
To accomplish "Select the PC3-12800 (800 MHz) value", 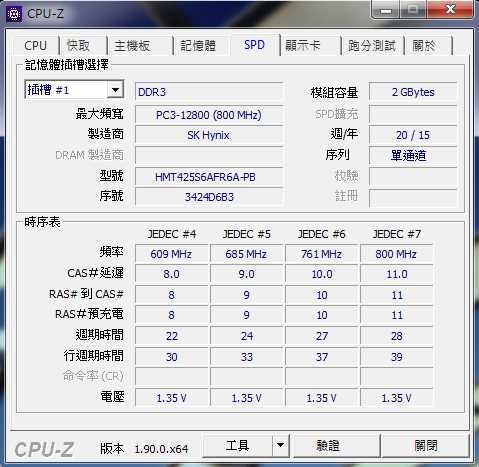I will [x=209, y=115].
